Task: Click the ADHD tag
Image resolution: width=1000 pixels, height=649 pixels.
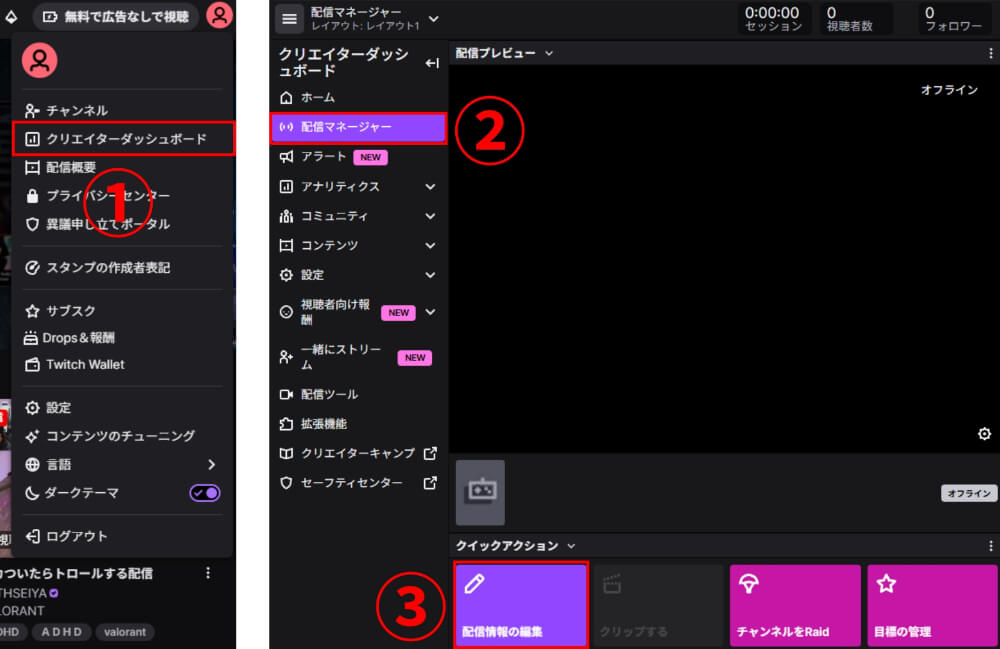Action: tap(61, 632)
